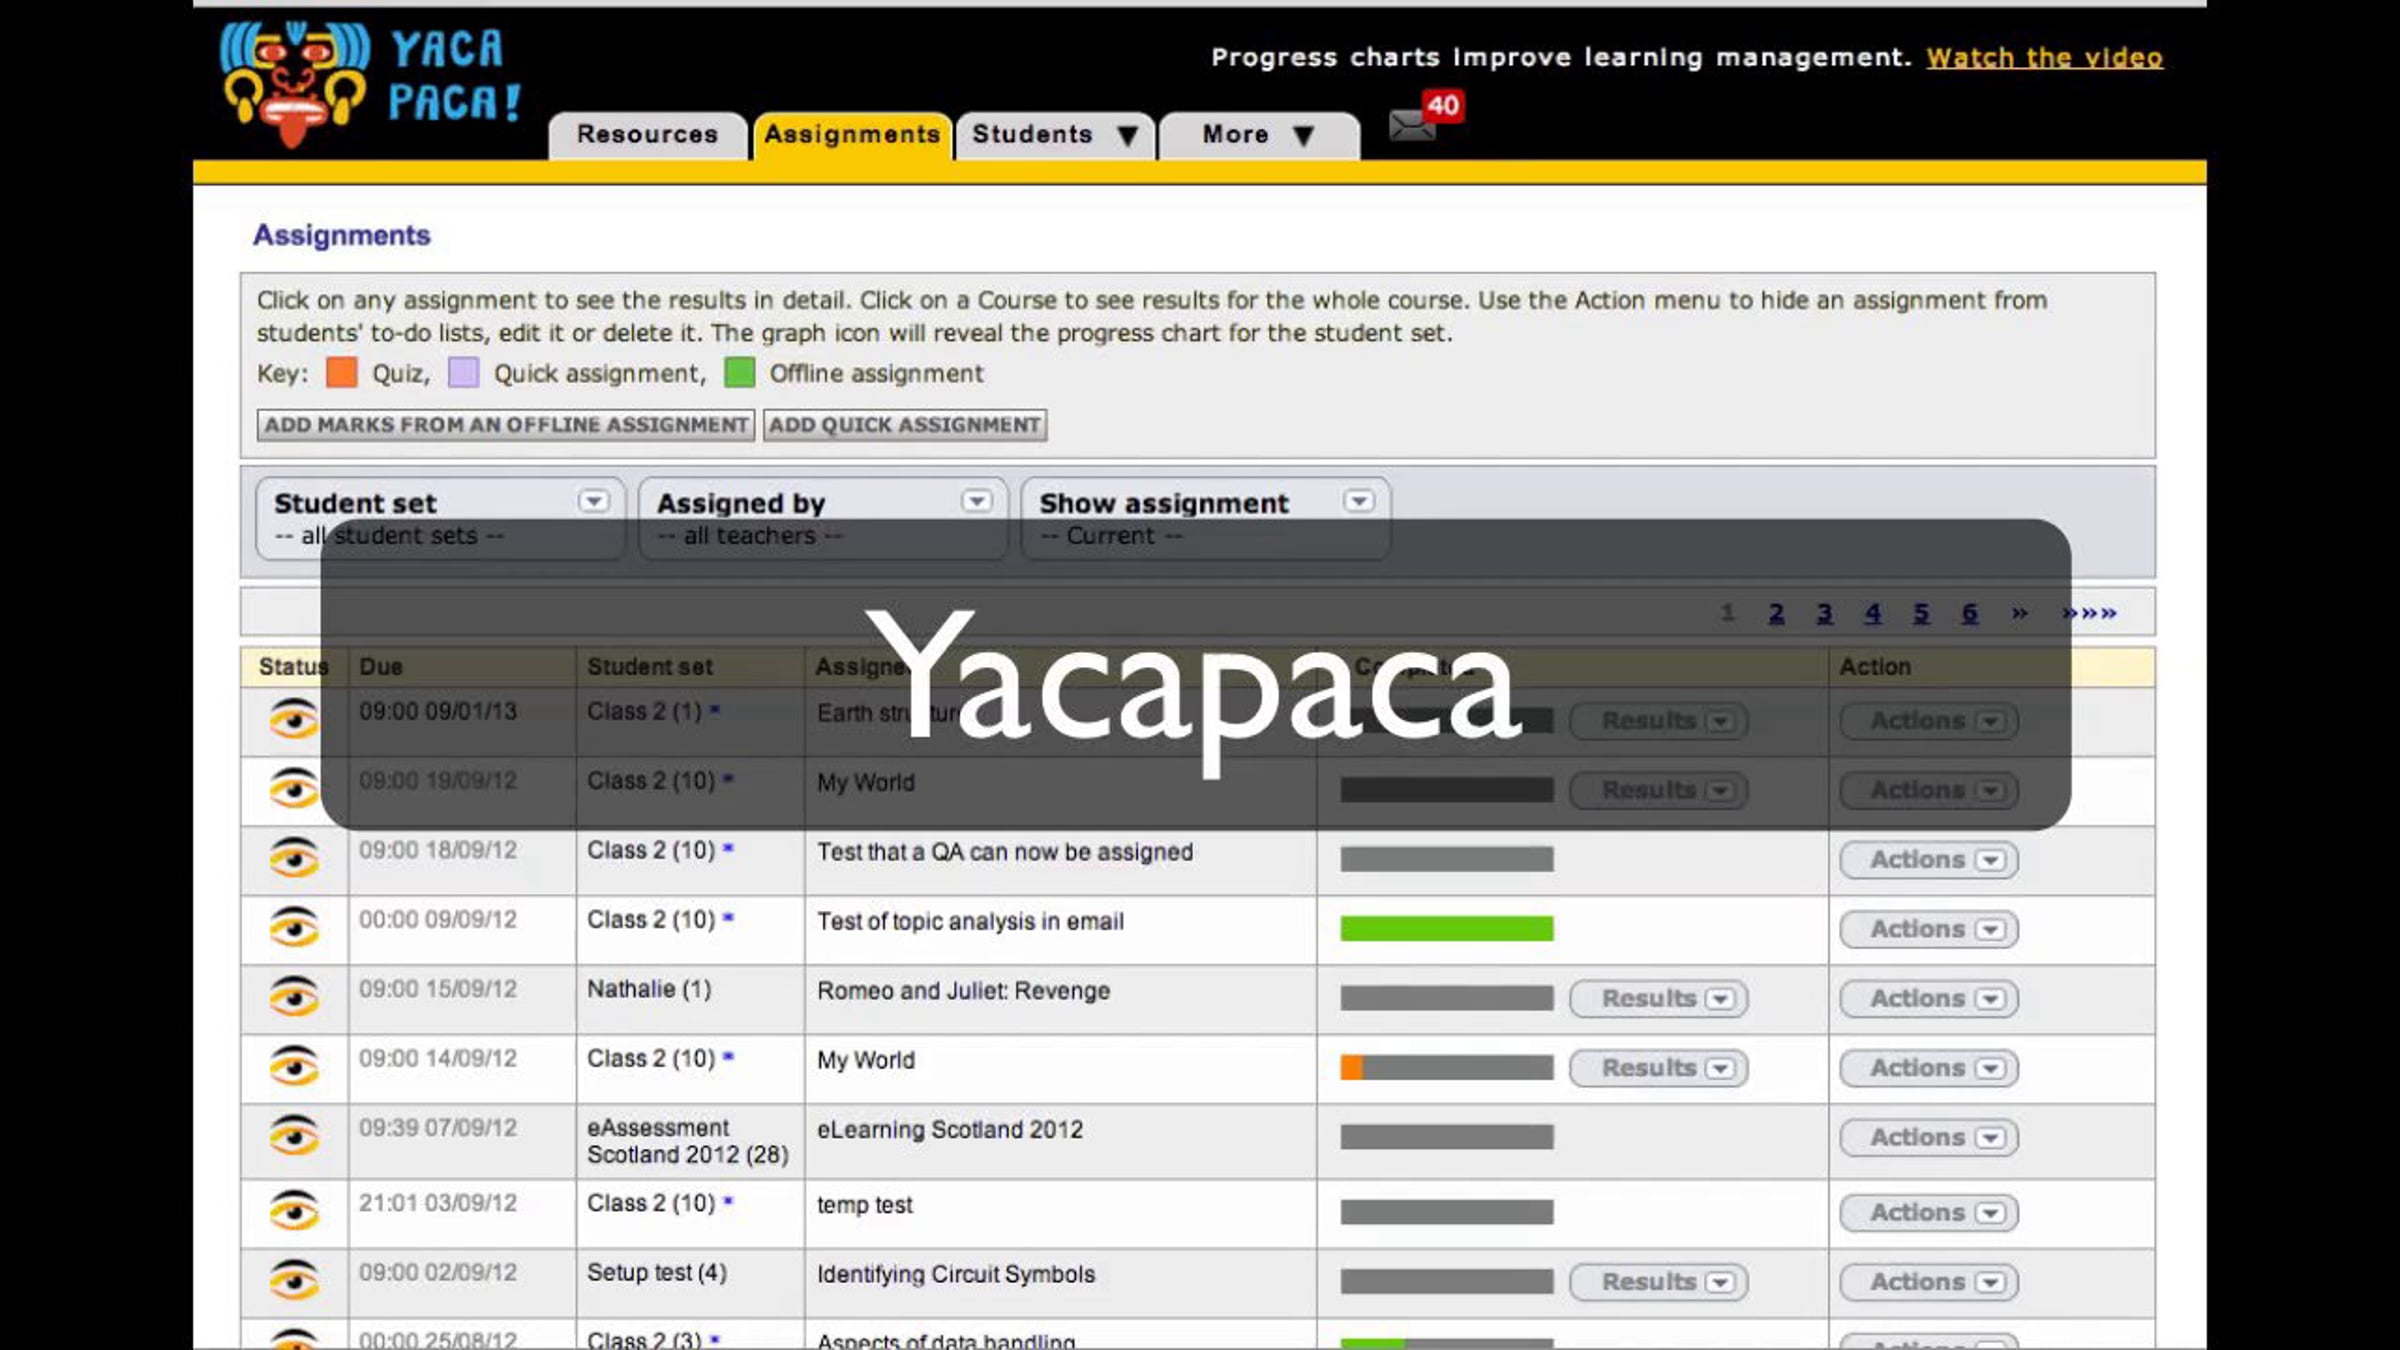The width and height of the screenshot is (2400, 1350).
Task: Open Results dropdown for 14/09/12 My World
Action: click(x=1659, y=1068)
